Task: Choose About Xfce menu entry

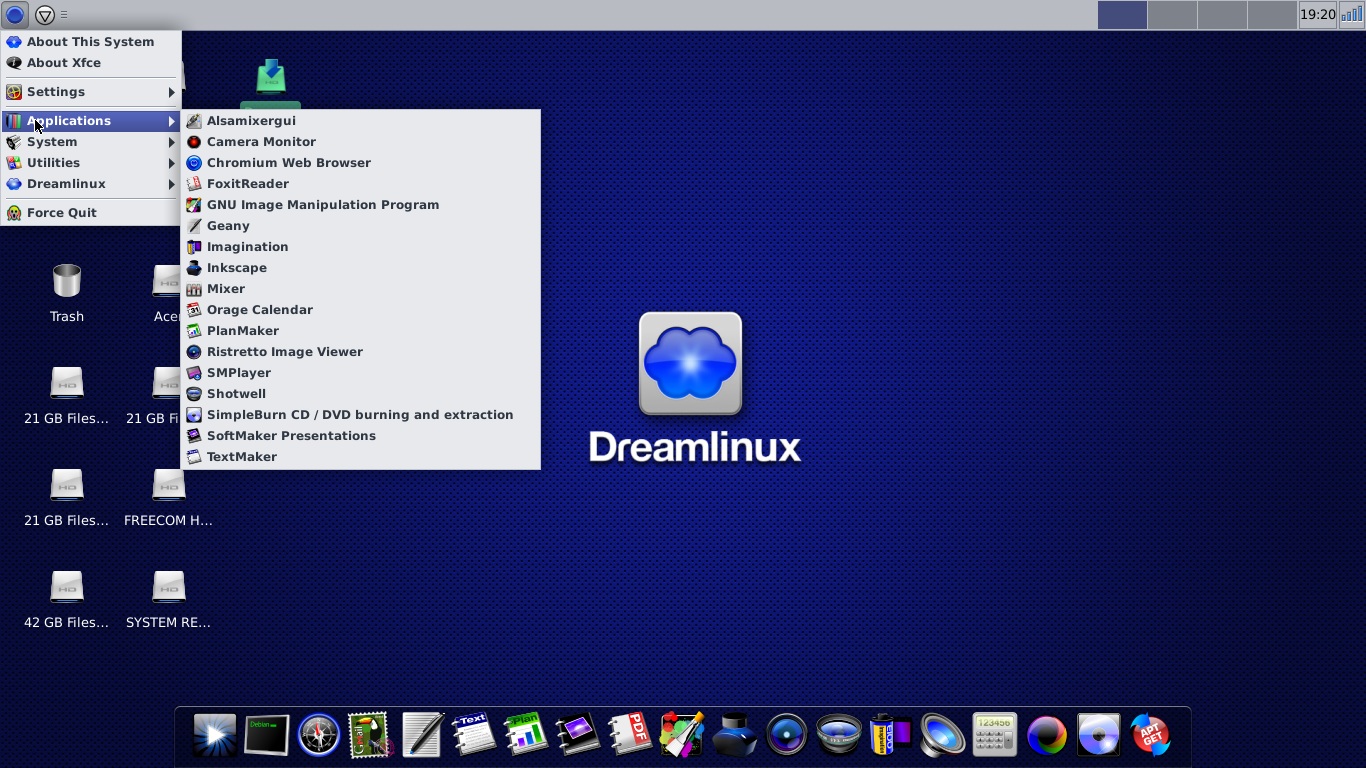Action: coord(91,63)
